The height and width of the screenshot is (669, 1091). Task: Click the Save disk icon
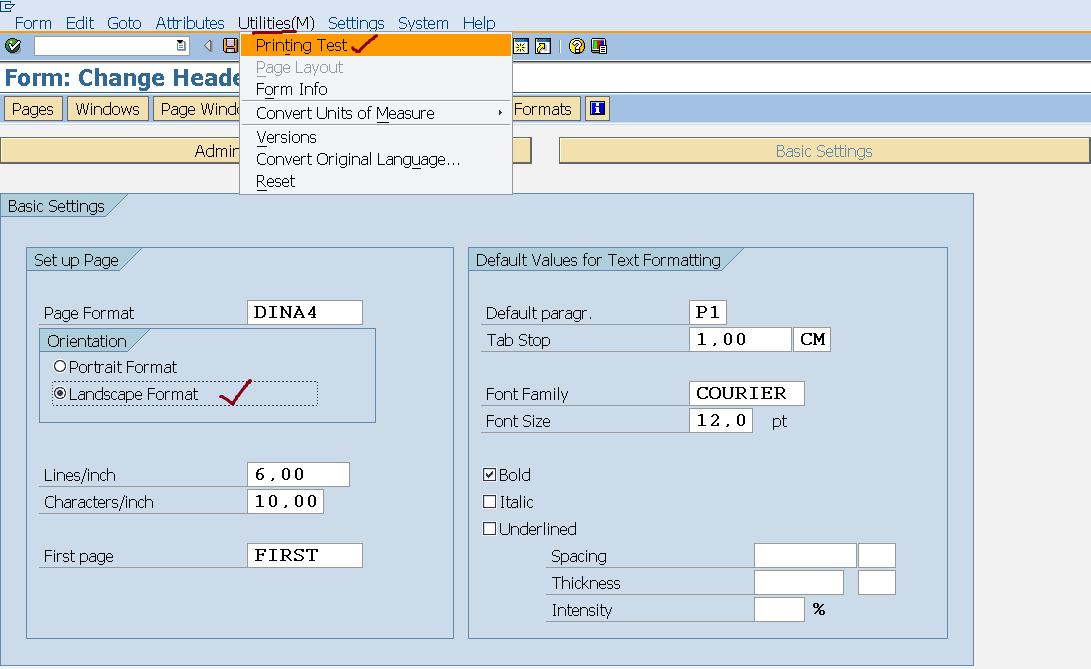pos(231,46)
